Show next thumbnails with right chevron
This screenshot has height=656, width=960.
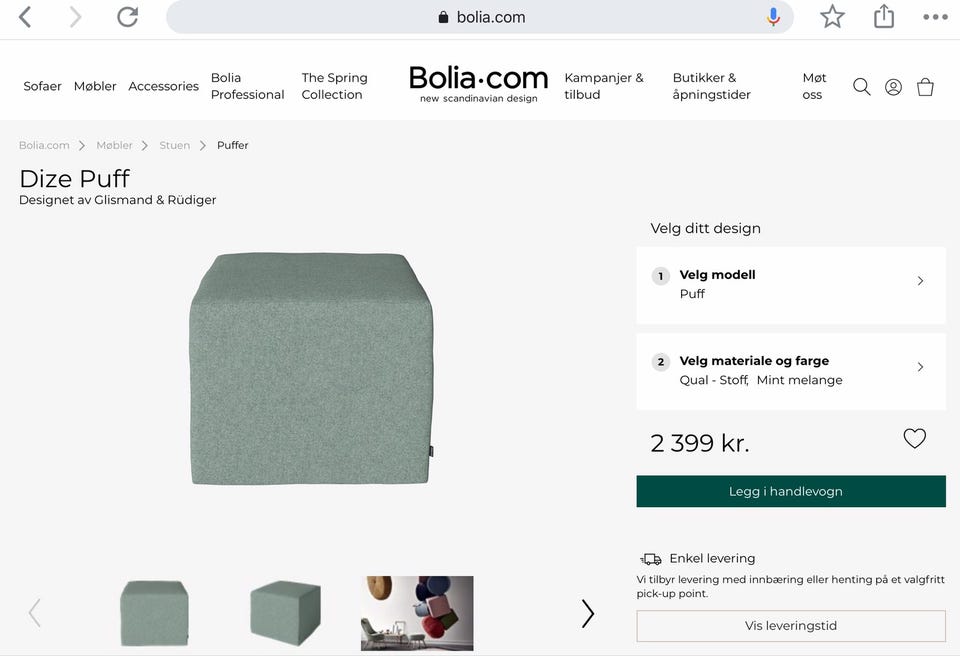pos(588,614)
